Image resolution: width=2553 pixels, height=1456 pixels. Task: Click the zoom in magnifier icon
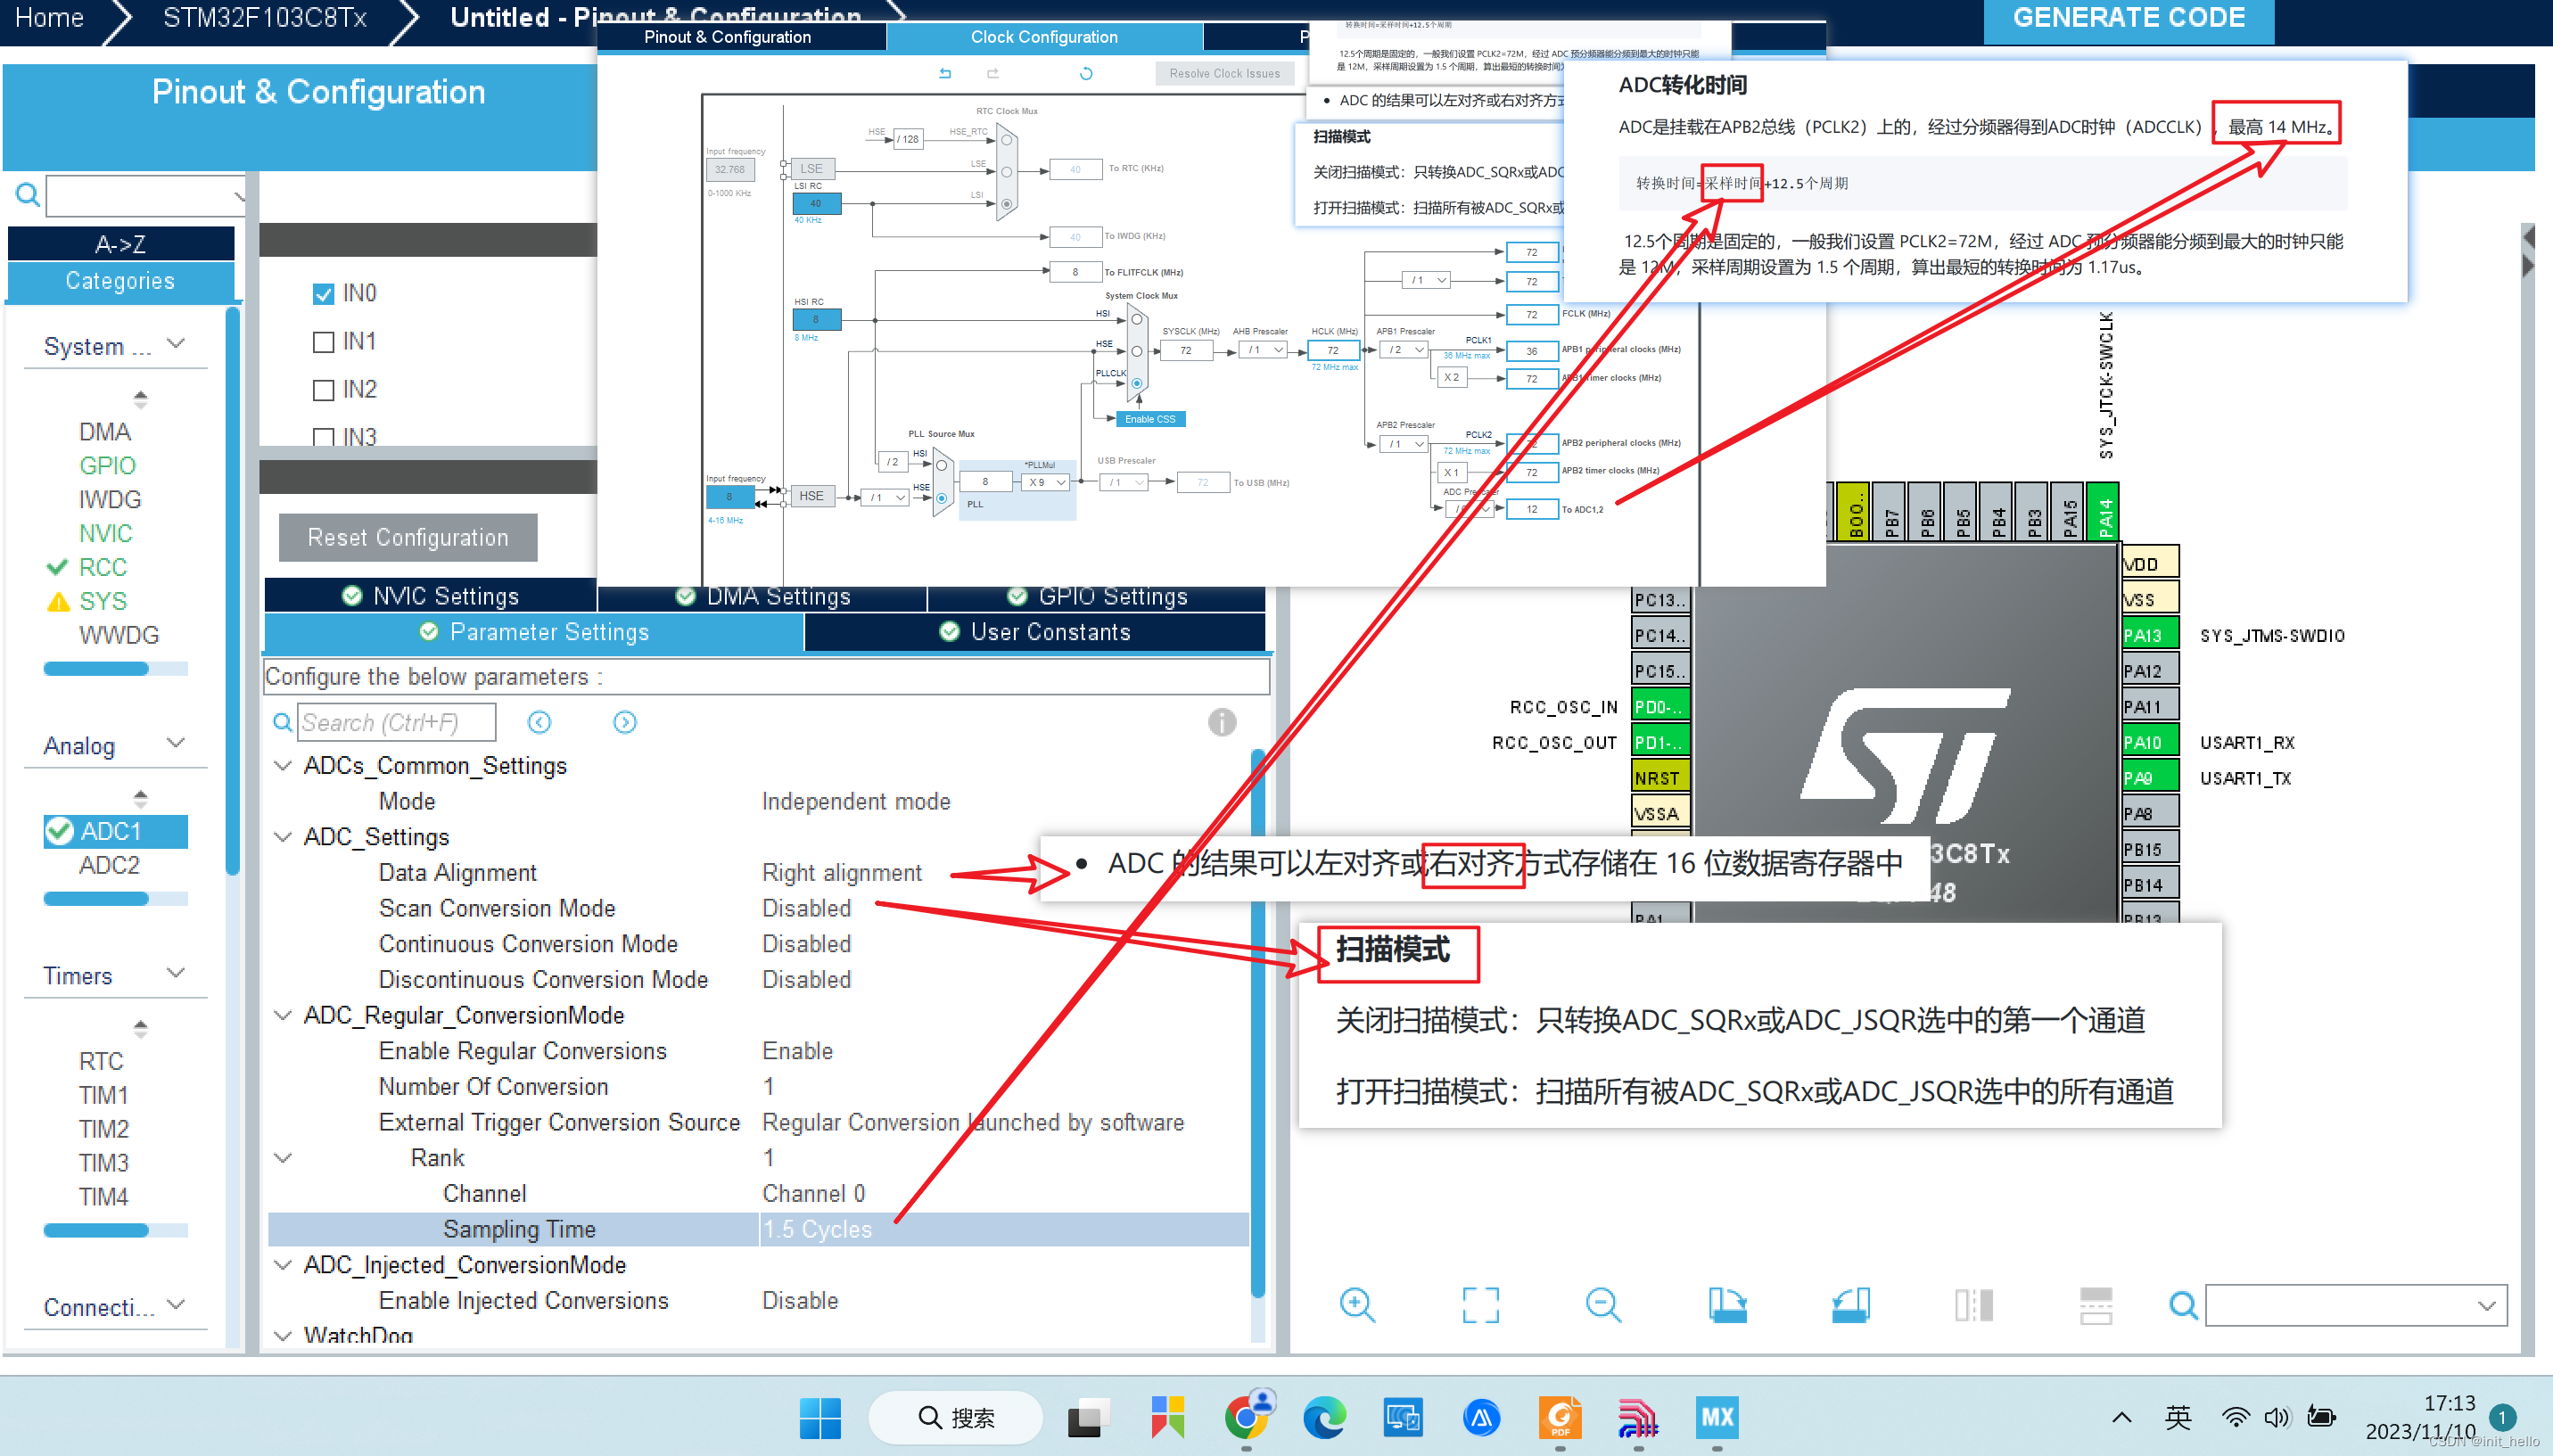pos(1356,1304)
